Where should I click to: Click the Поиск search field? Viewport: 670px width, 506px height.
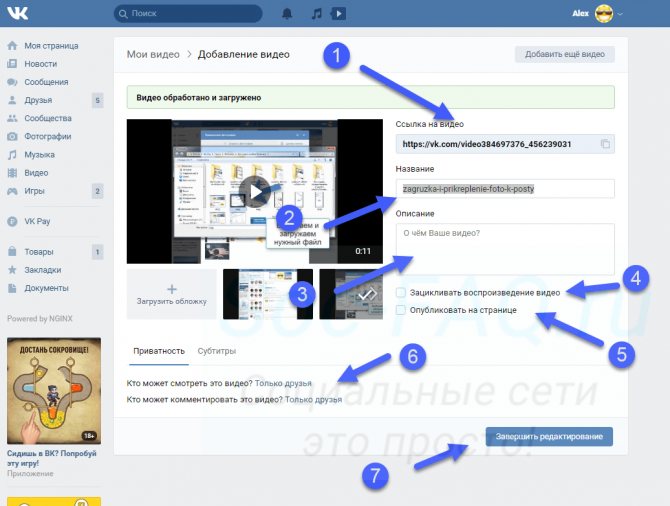[x=188, y=14]
